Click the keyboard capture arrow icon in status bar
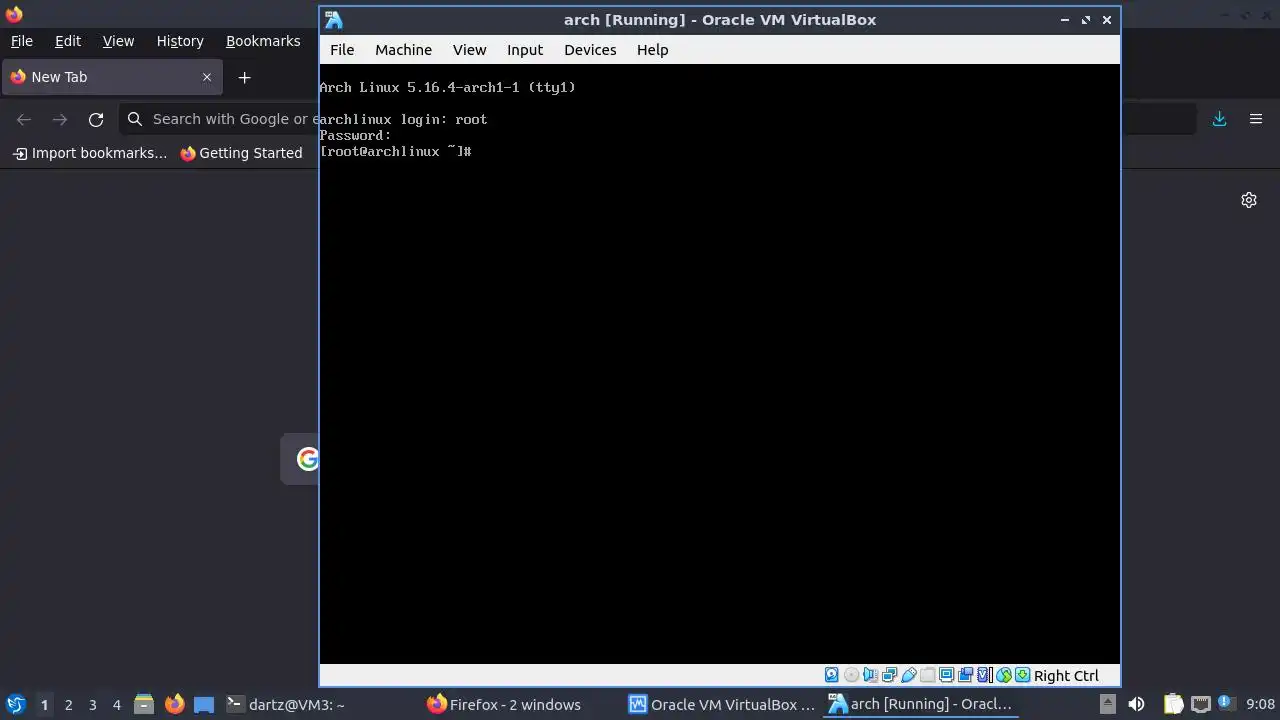This screenshot has height=720, width=1280. (x=1022, y=675)
